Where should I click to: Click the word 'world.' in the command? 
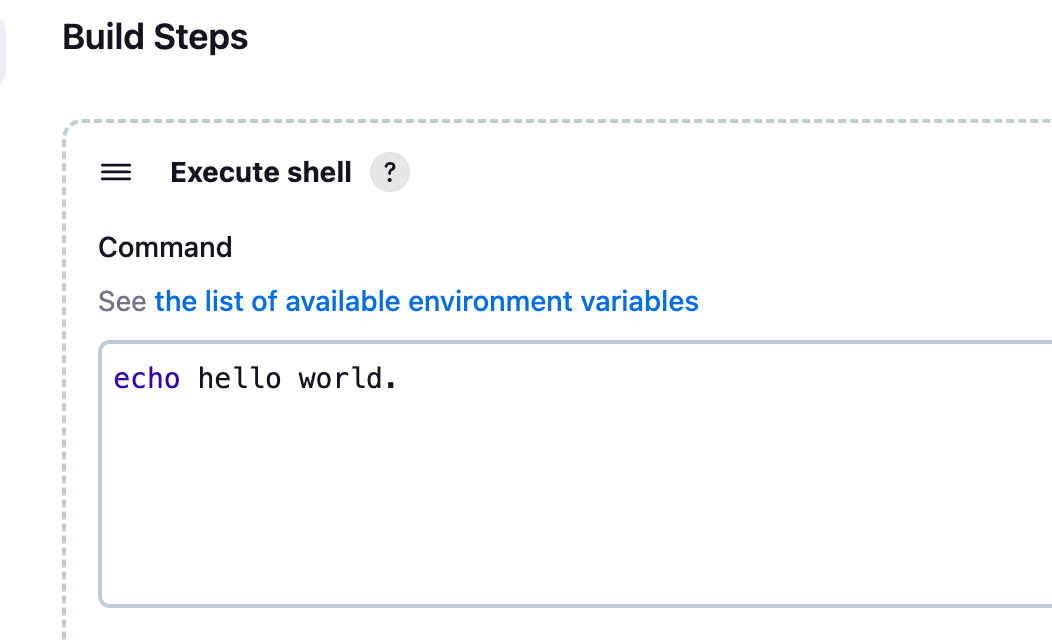(x=347, y=379)
